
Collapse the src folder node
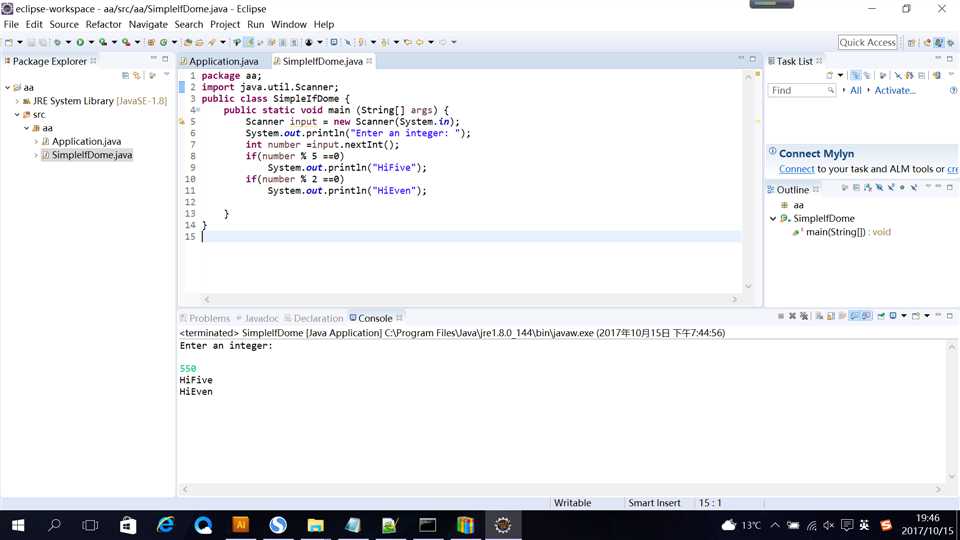click(17, 114)
